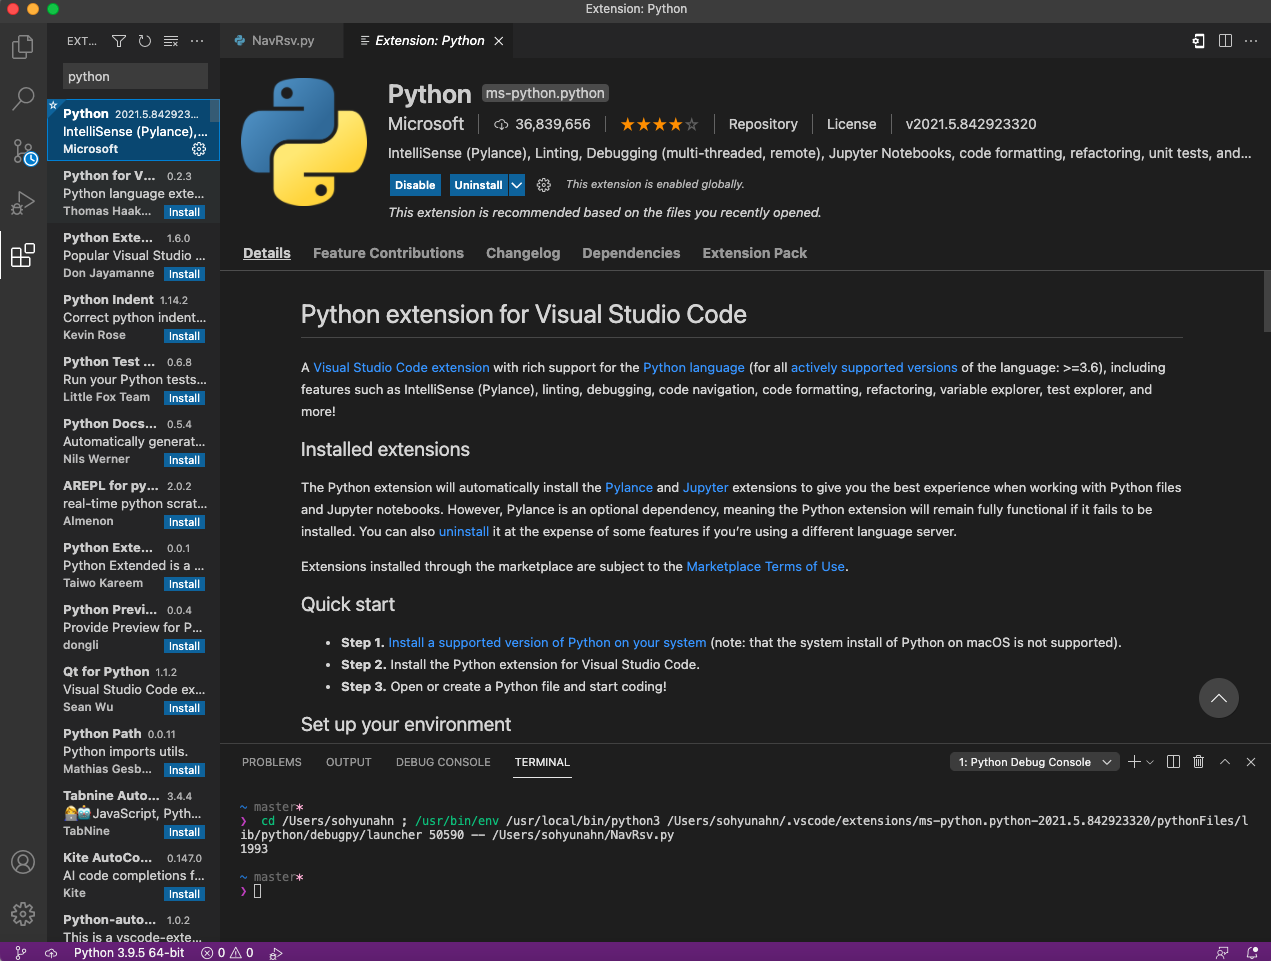
Task: Click the open changes editor icon
Action: (x=1199, y=41)
